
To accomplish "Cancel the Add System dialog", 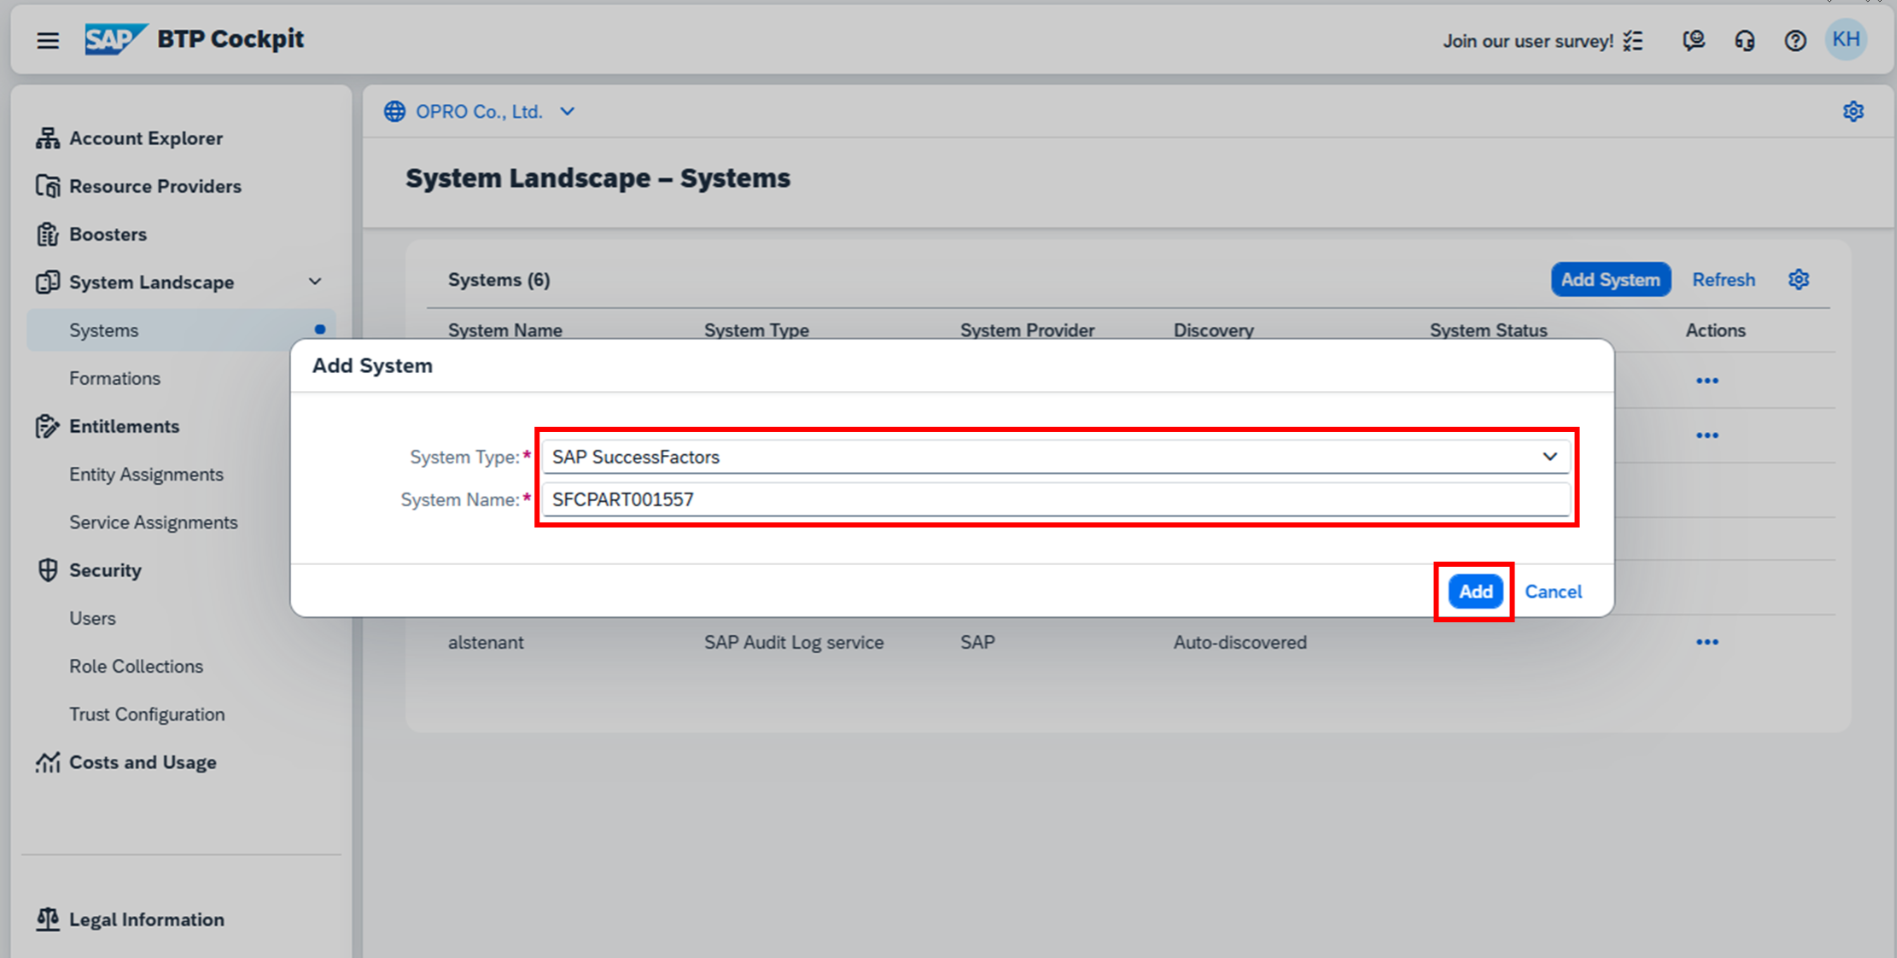I will (1553, 592).
